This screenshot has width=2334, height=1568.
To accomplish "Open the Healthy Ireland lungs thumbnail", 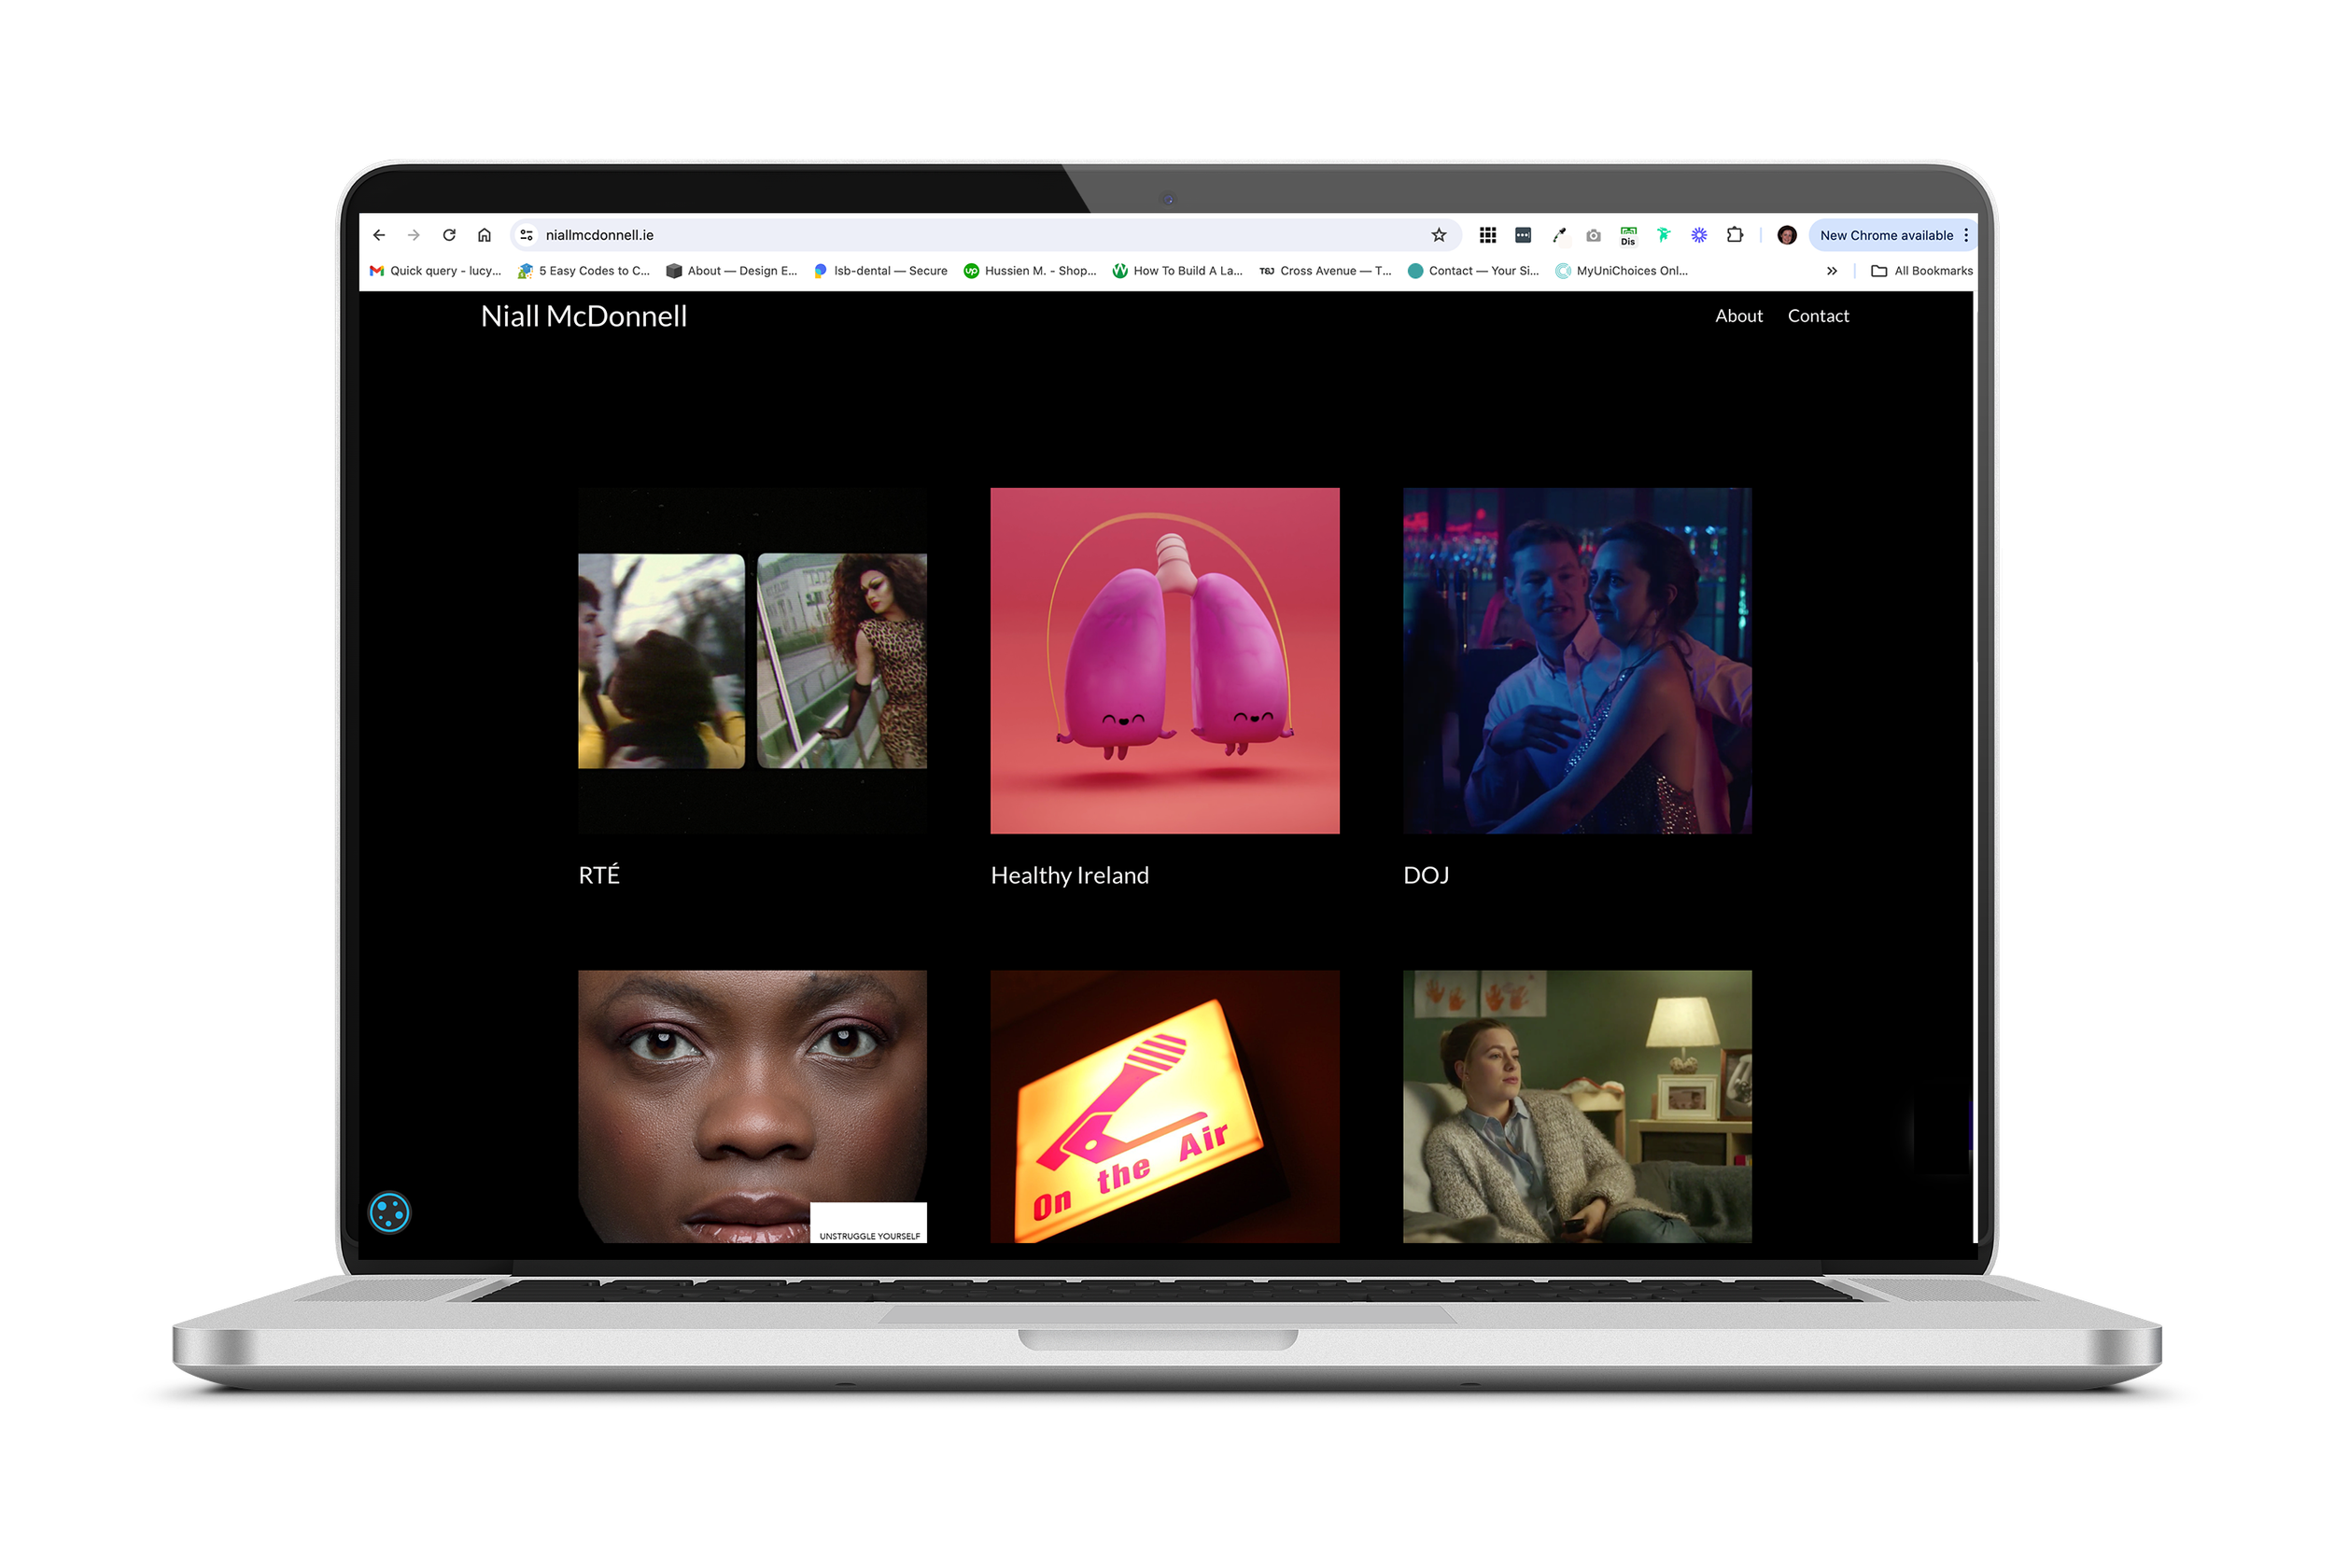I will [1164, 660].
